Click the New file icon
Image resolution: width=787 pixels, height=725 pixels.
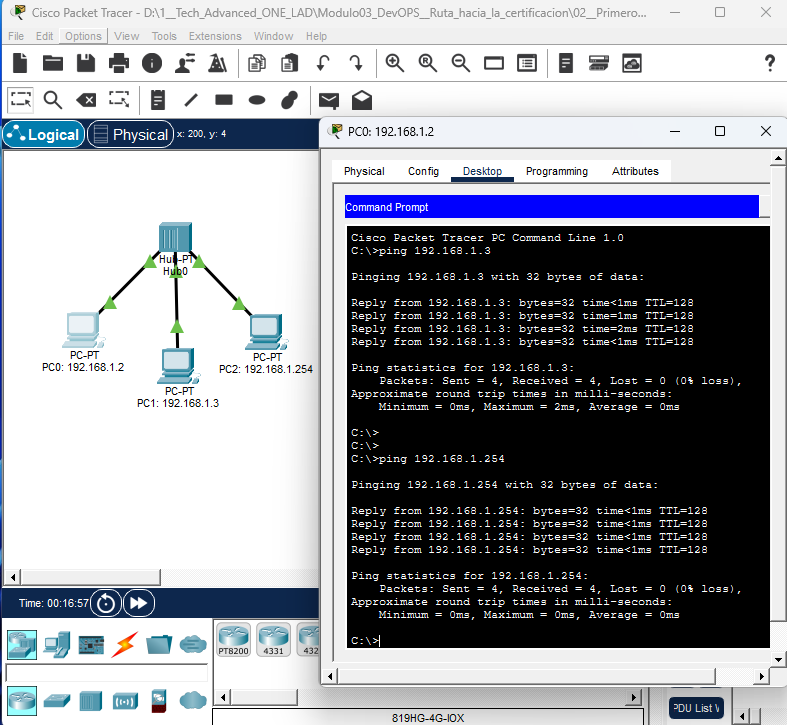point(20,63)
